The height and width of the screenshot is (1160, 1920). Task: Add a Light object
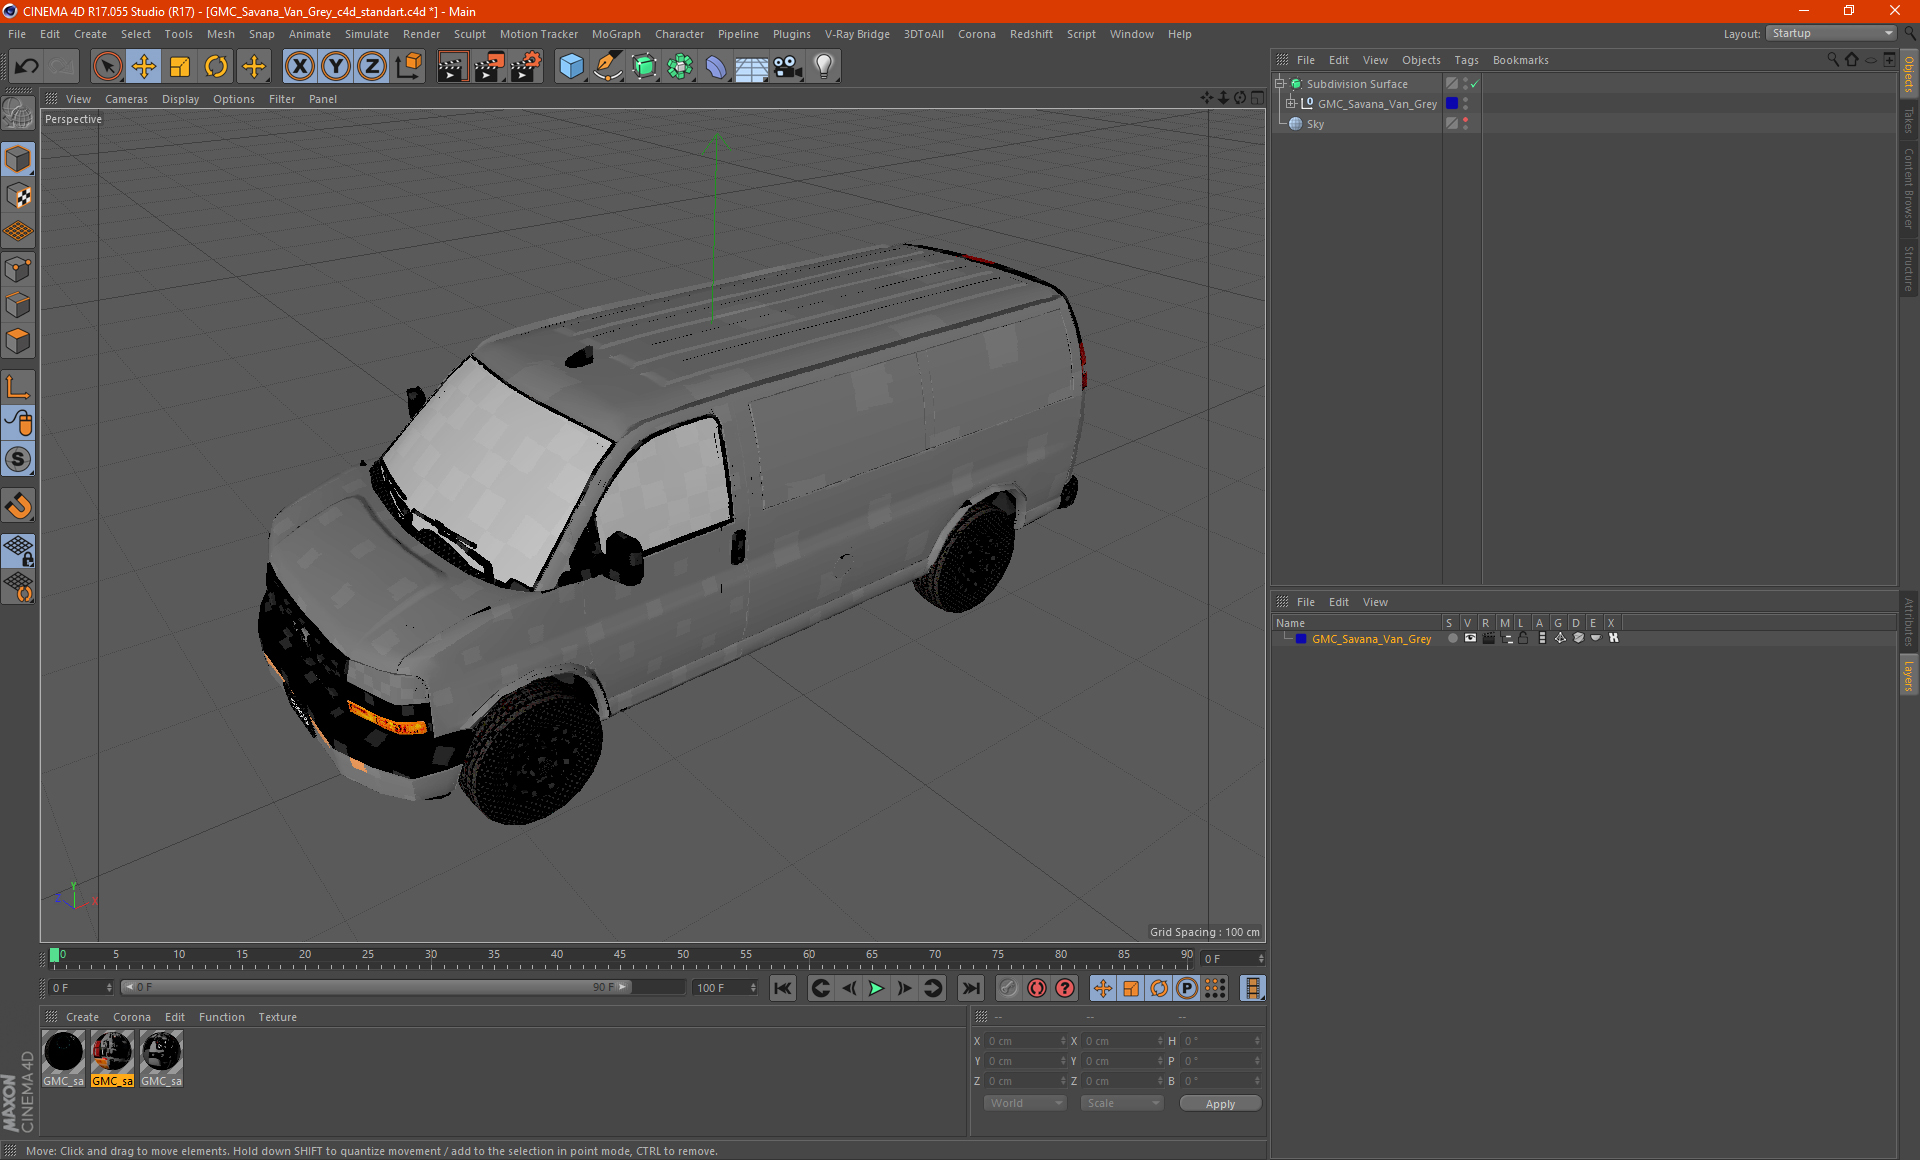824,67
